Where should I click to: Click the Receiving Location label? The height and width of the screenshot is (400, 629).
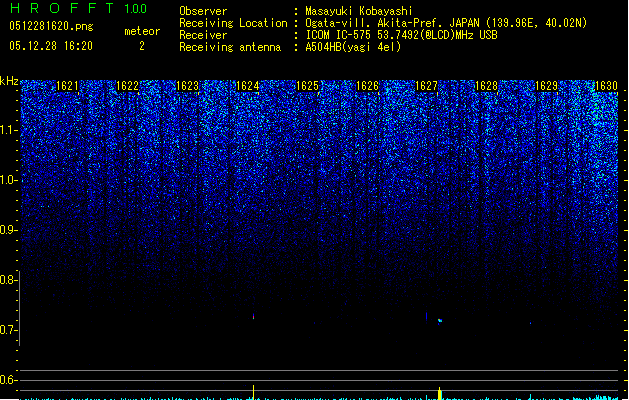point(233,23)
